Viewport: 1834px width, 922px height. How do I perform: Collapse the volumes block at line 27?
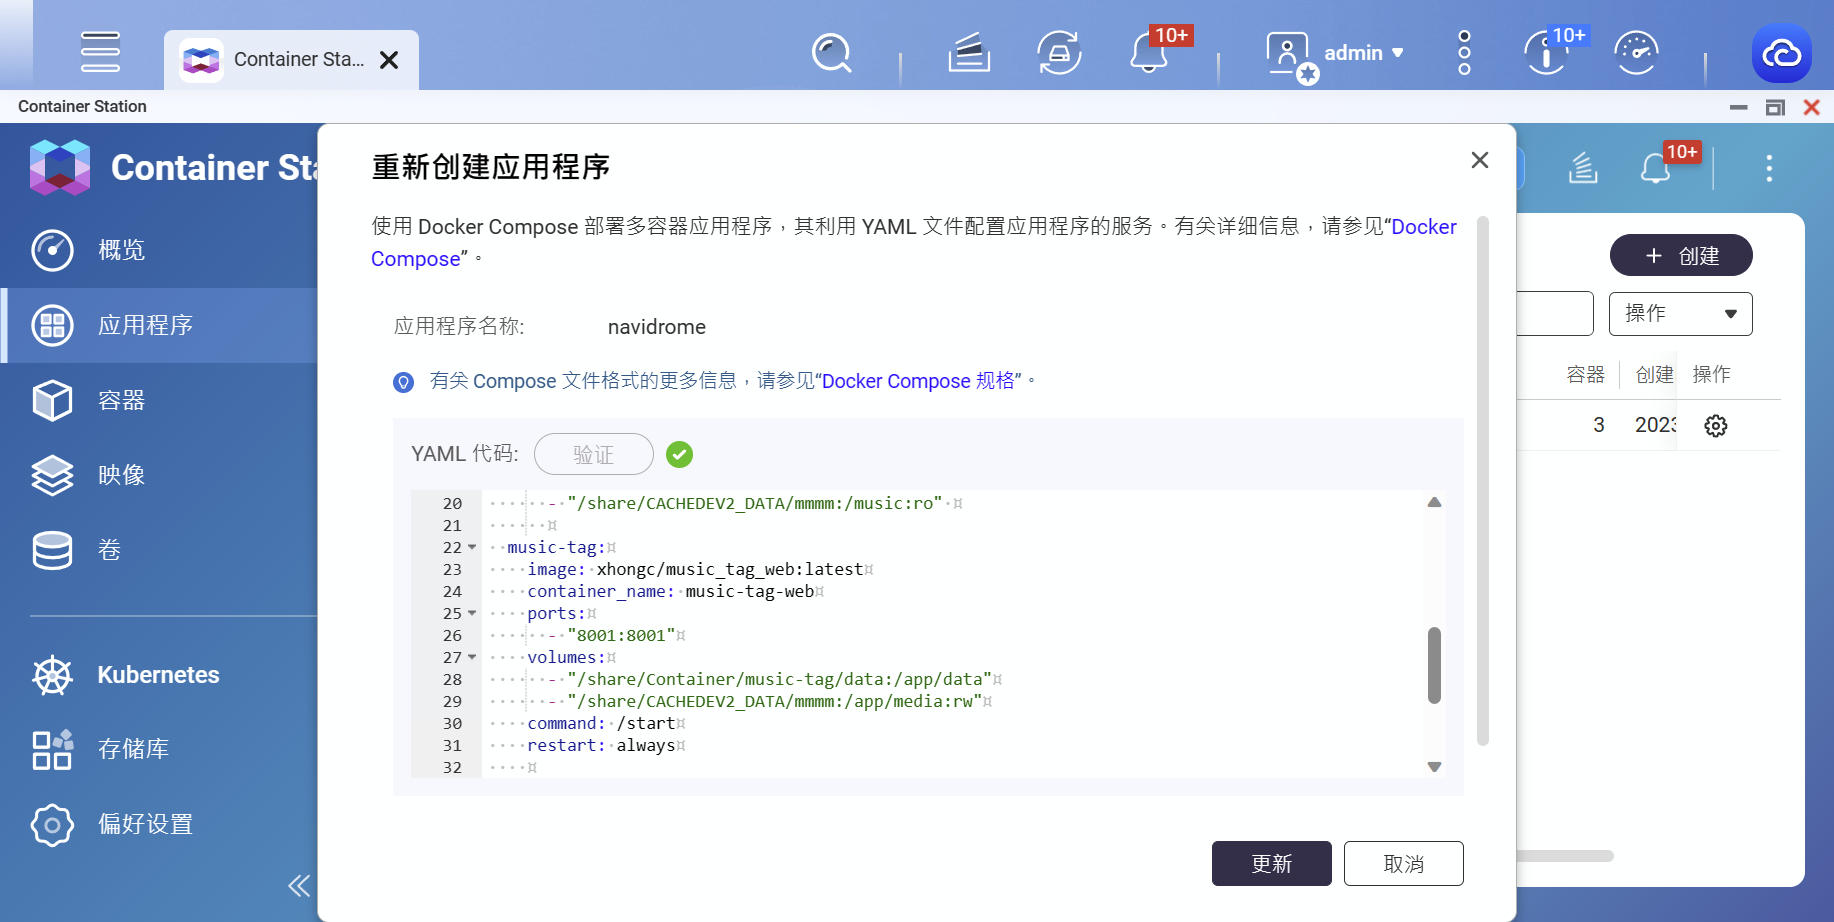pos(472,657)
